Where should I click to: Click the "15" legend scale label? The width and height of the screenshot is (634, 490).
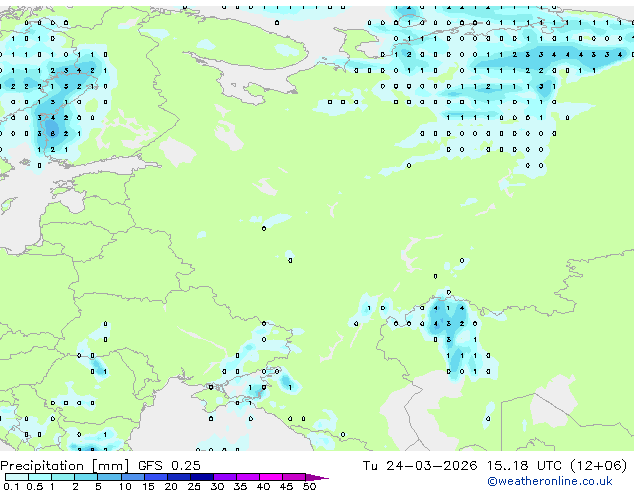(148, 486)
